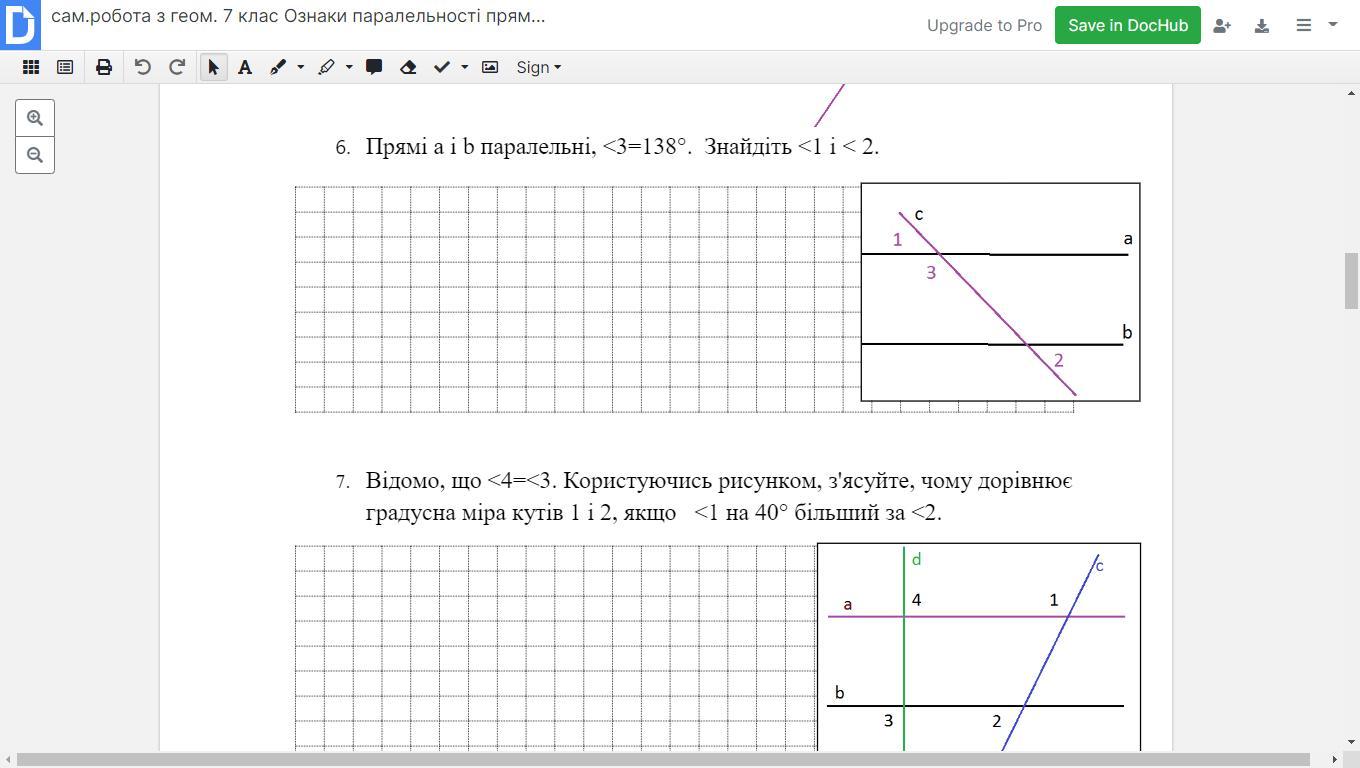Click Upgrade to Pro link
The height and width of the screenshot is (768, 1360).
click(x=984, y=25)
